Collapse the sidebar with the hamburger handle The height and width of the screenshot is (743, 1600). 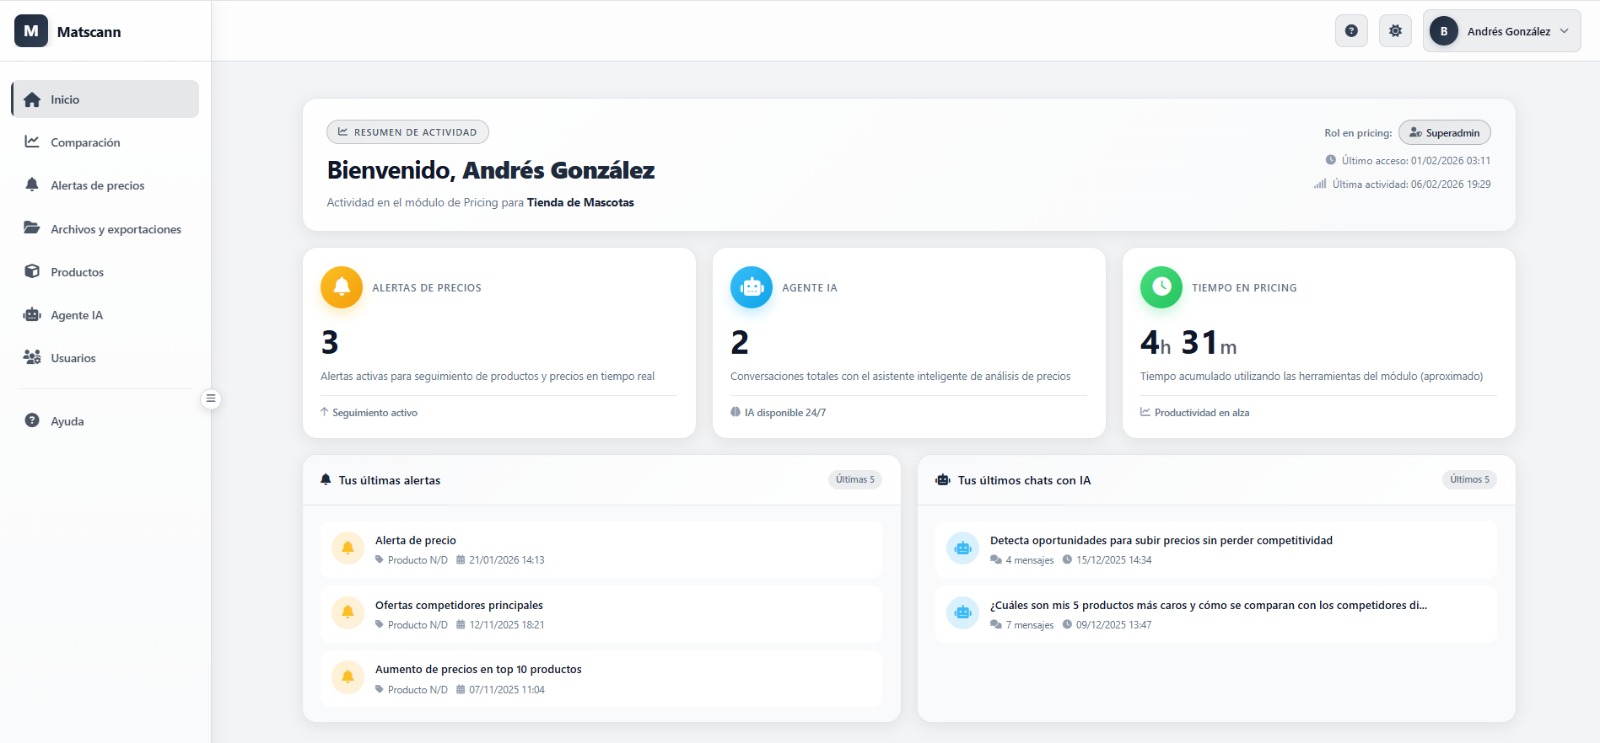(x=211, y=399)
